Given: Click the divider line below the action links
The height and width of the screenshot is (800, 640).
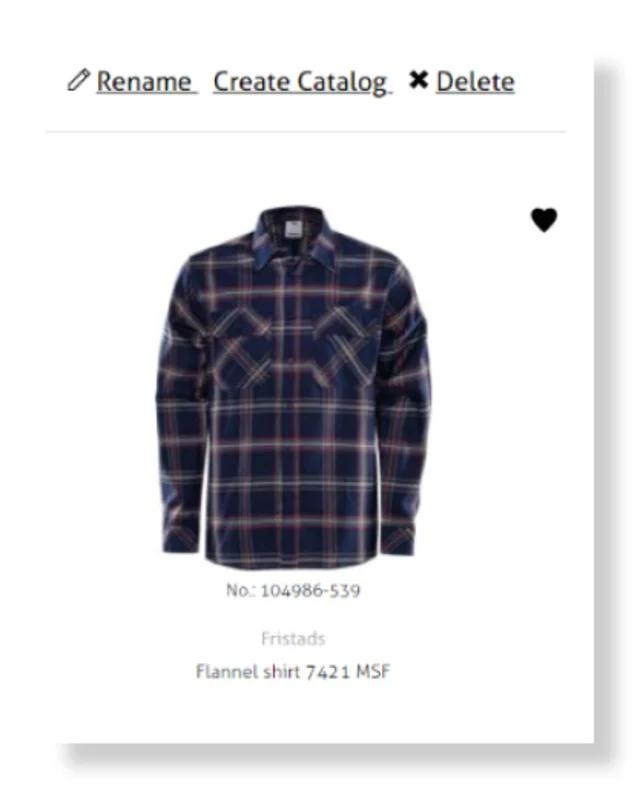Looking at the screenshot, I should (x=306, y=132).
